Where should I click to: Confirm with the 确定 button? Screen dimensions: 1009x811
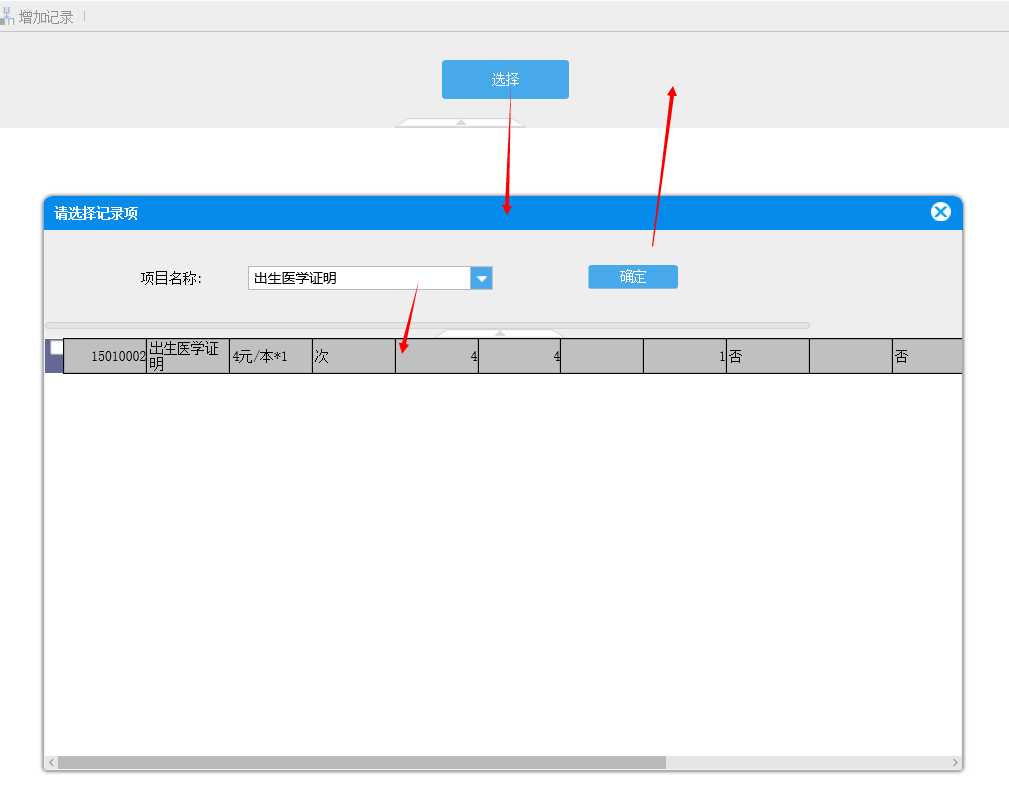coord(633,277)
